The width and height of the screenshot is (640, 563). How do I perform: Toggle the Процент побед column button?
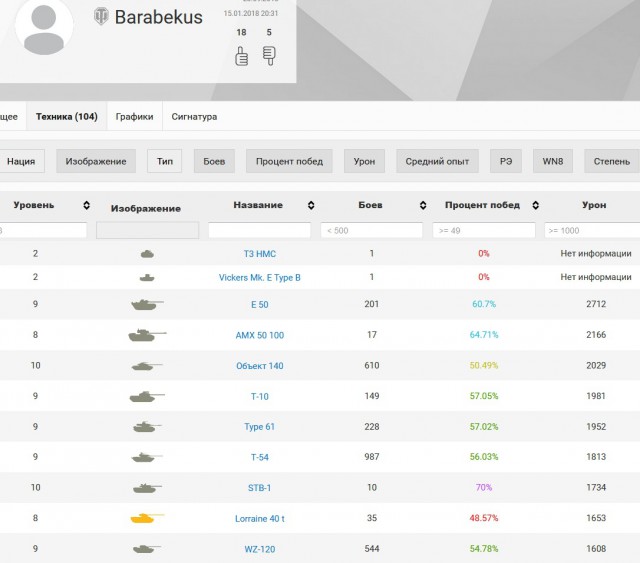[289, 161]
